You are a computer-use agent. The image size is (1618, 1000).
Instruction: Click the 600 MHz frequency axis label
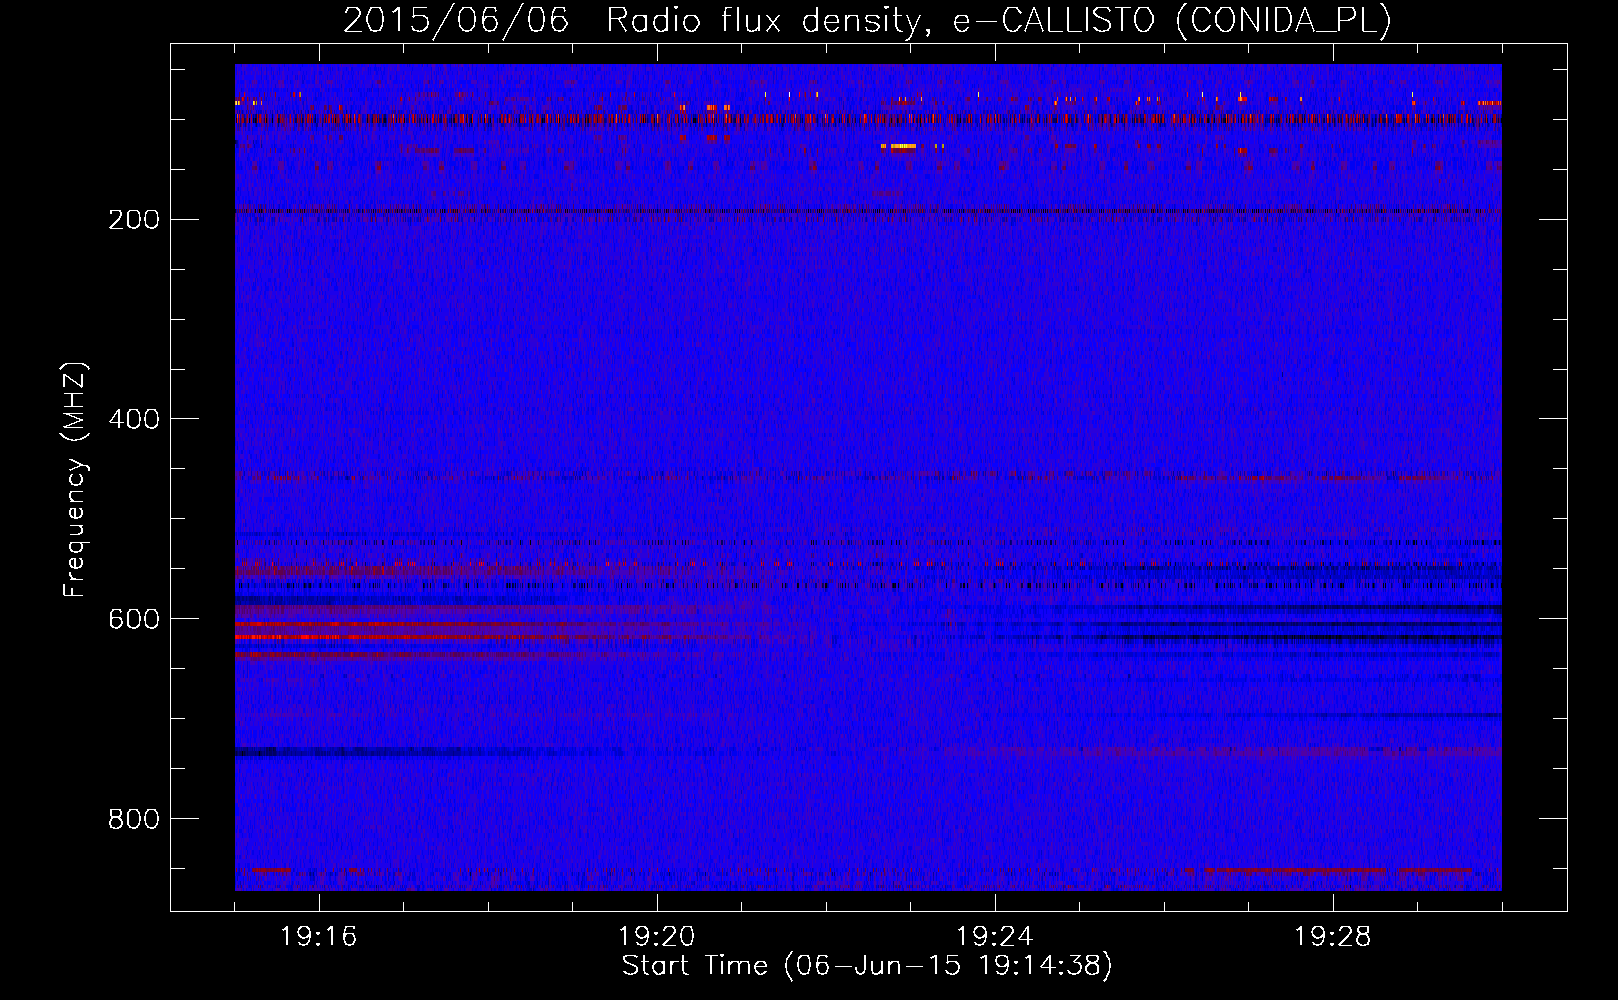pyautogui.click(x=134, y=619)
